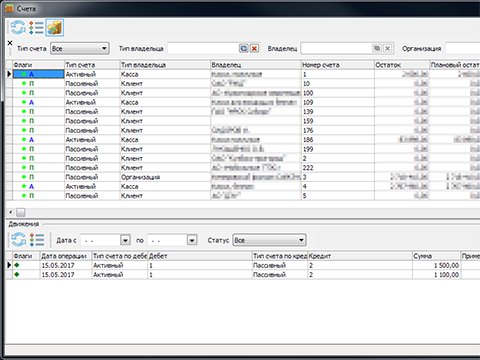Select the movement row with sum 1 100,00
The height and width of the screenshot is (360, 480).
coord(243,275)
